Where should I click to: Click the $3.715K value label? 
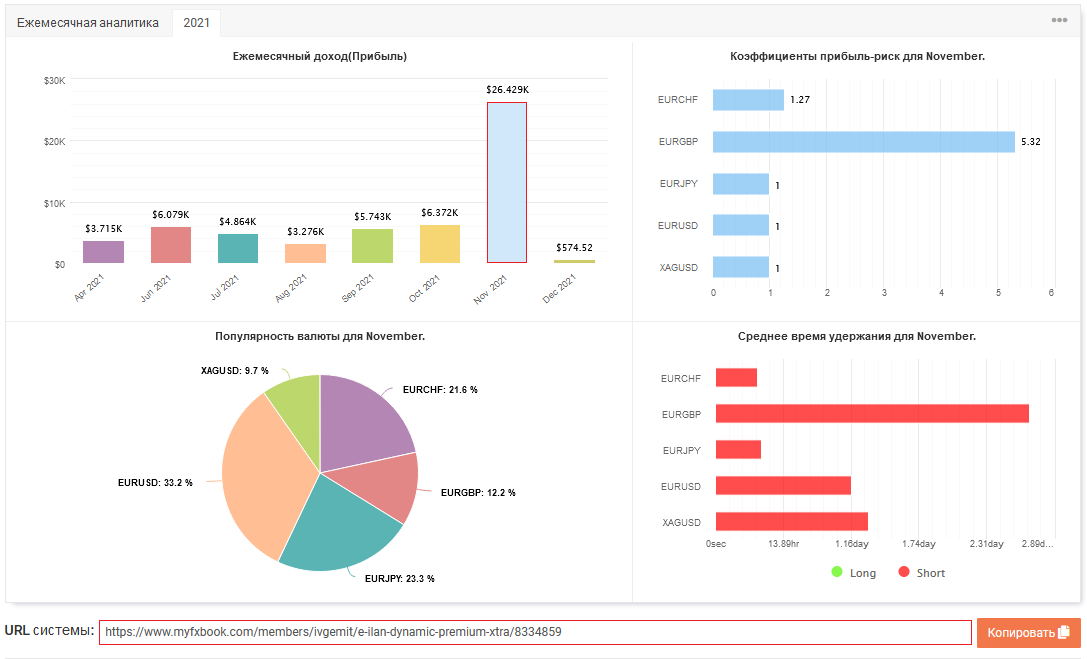103,229
